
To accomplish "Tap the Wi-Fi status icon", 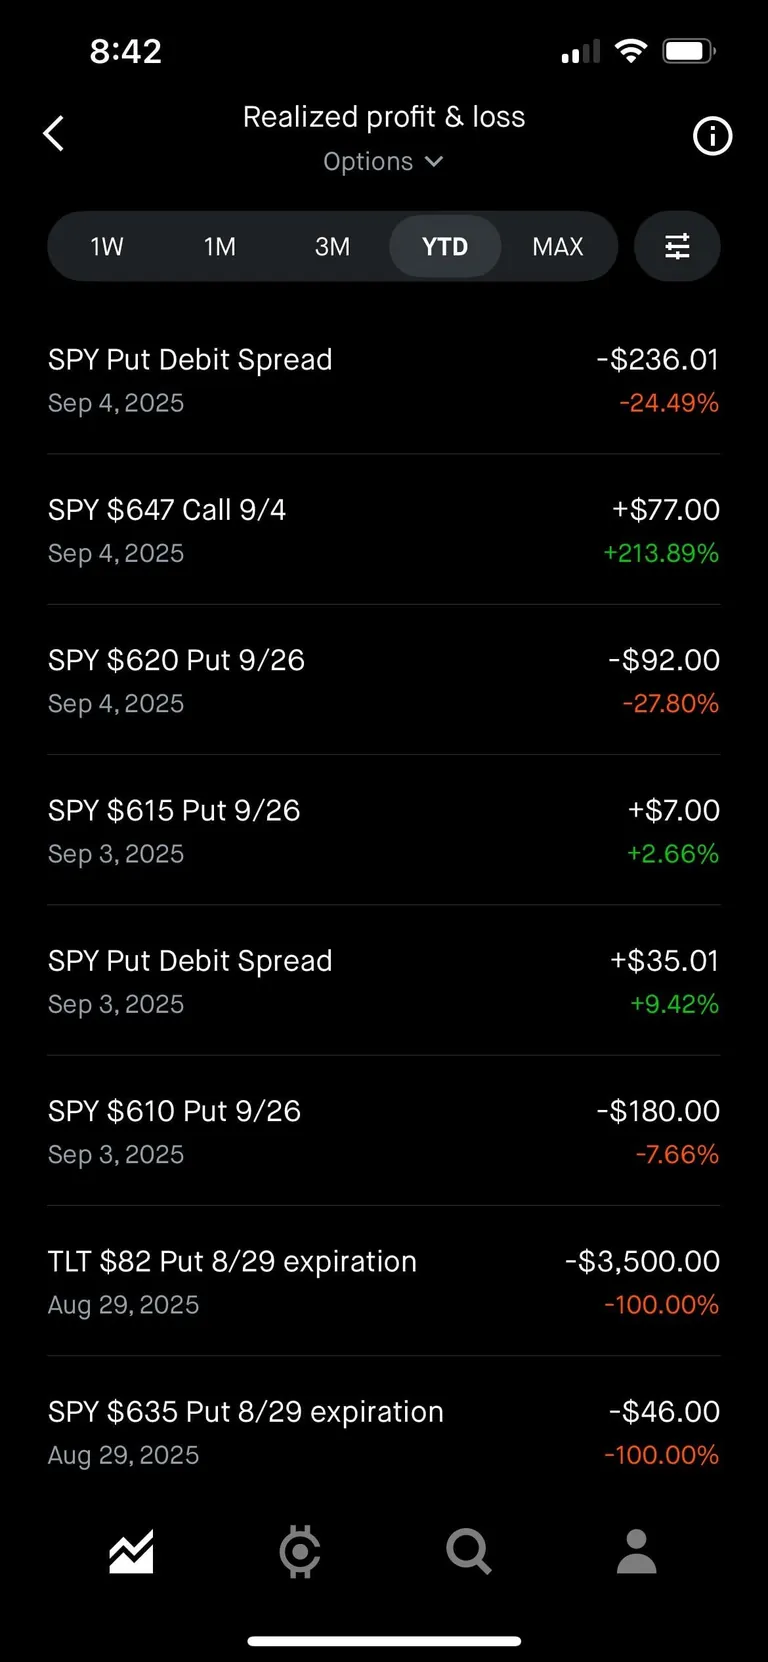I will (x=630, y=51).
